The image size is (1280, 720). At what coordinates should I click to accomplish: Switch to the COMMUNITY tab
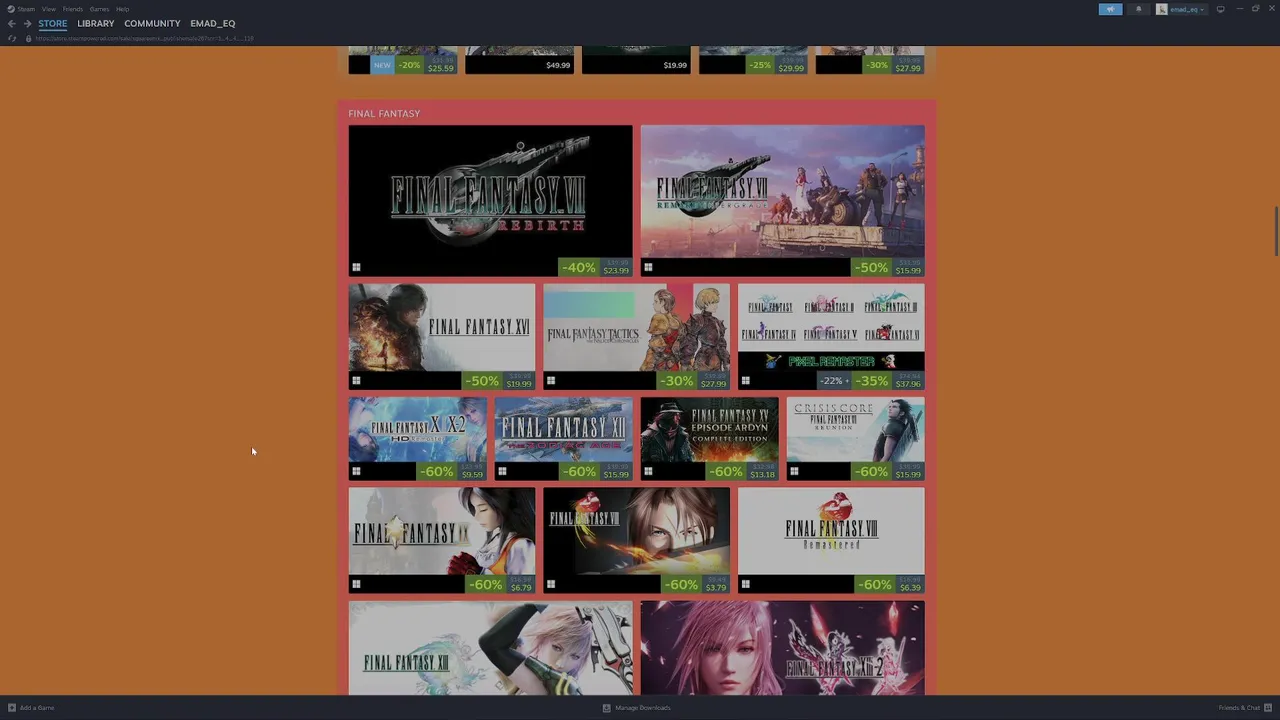(152, 23)
